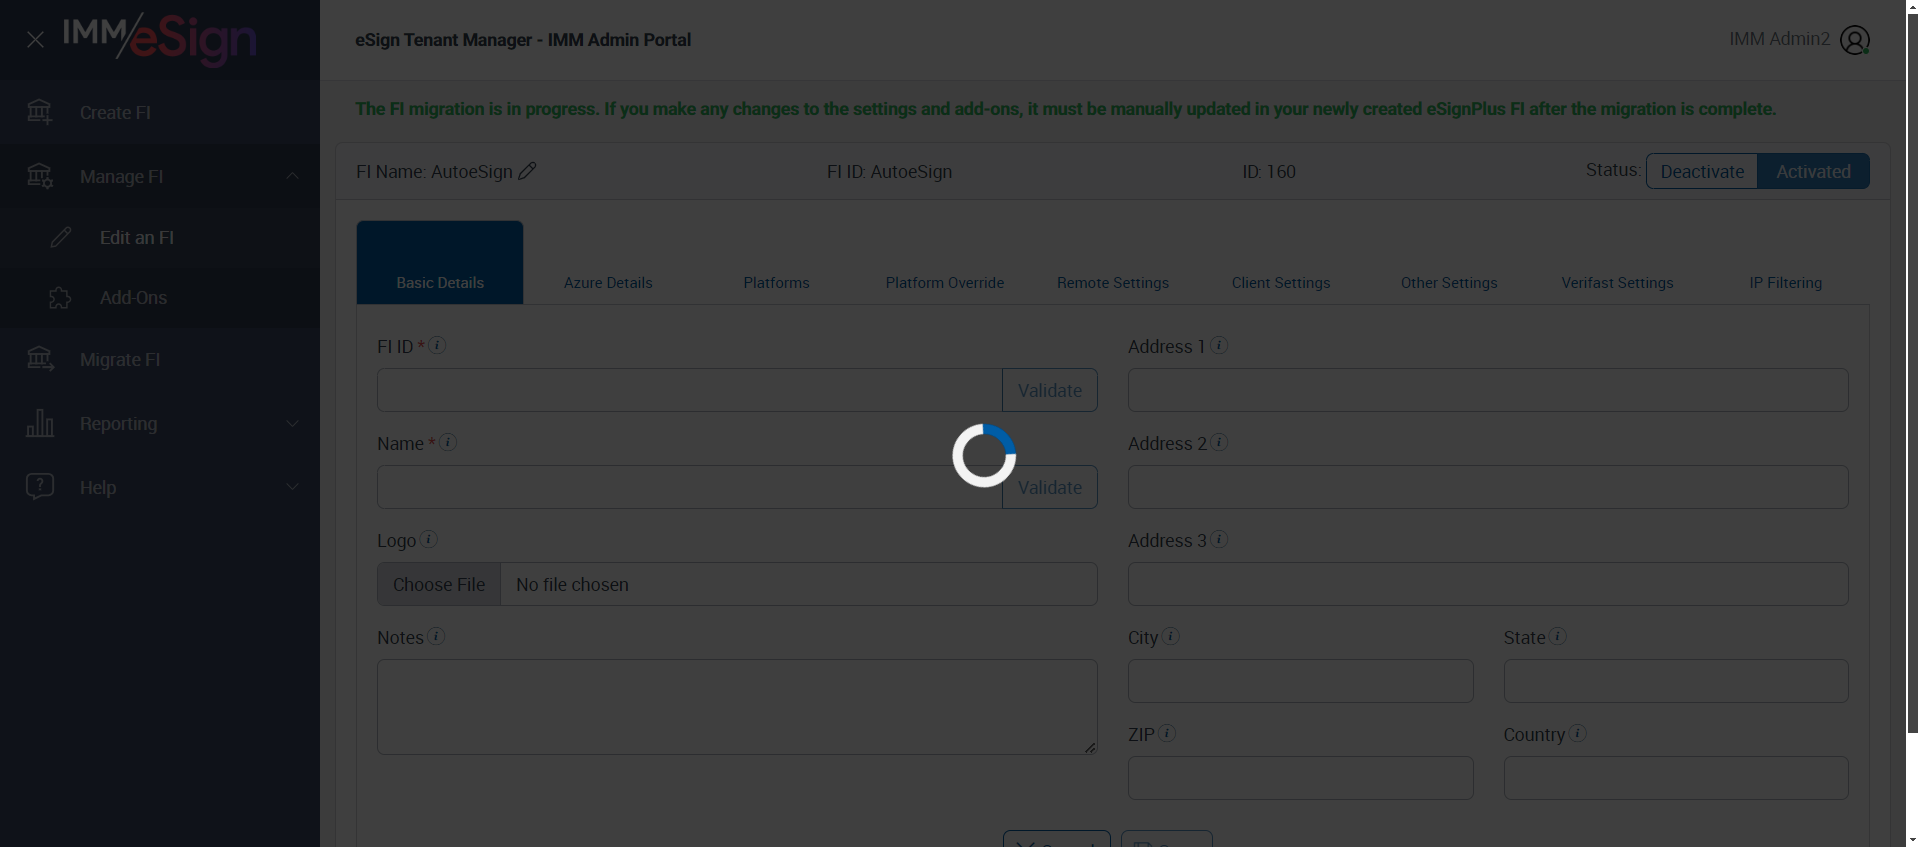The height and width of the screenshot is (847, 1920).
Task: Switch to the Platforms tab
Action: 776,283
